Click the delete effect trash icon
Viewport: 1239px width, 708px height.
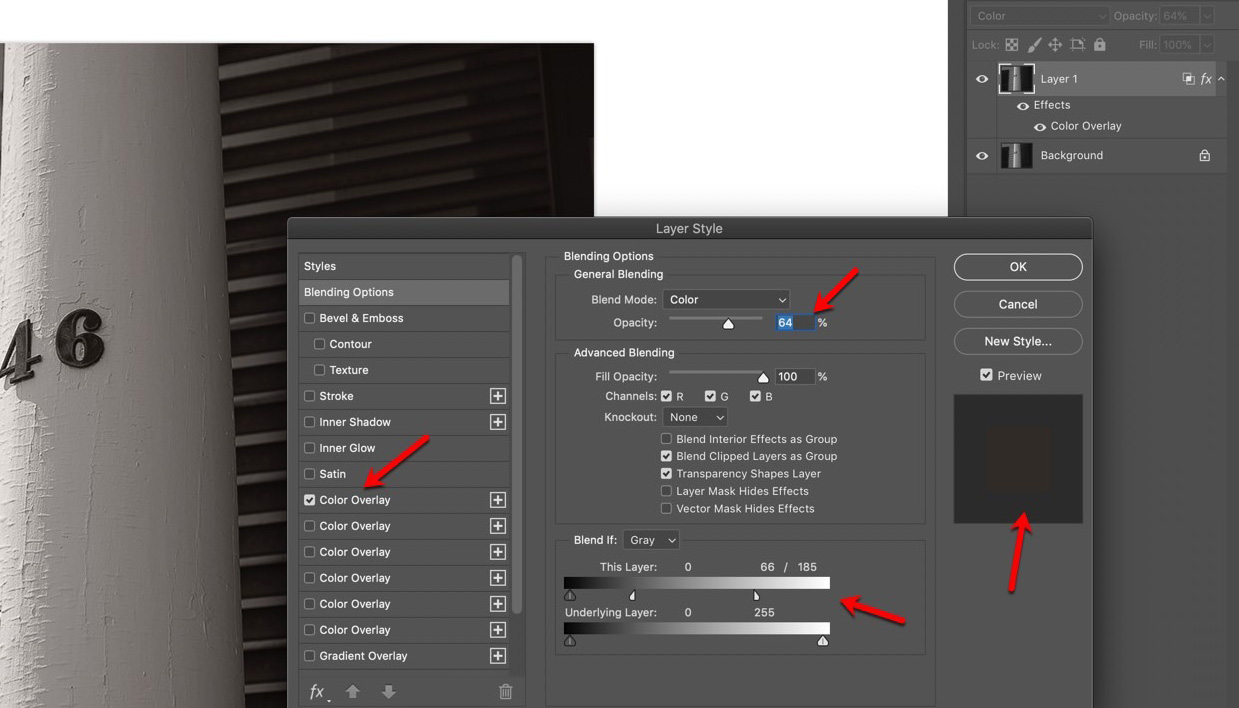point(505,691)
